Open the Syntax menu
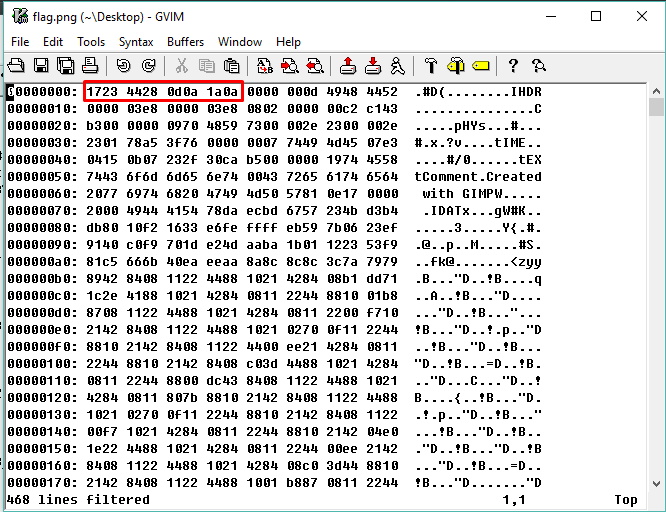666x512 pixels. (136, 42)
